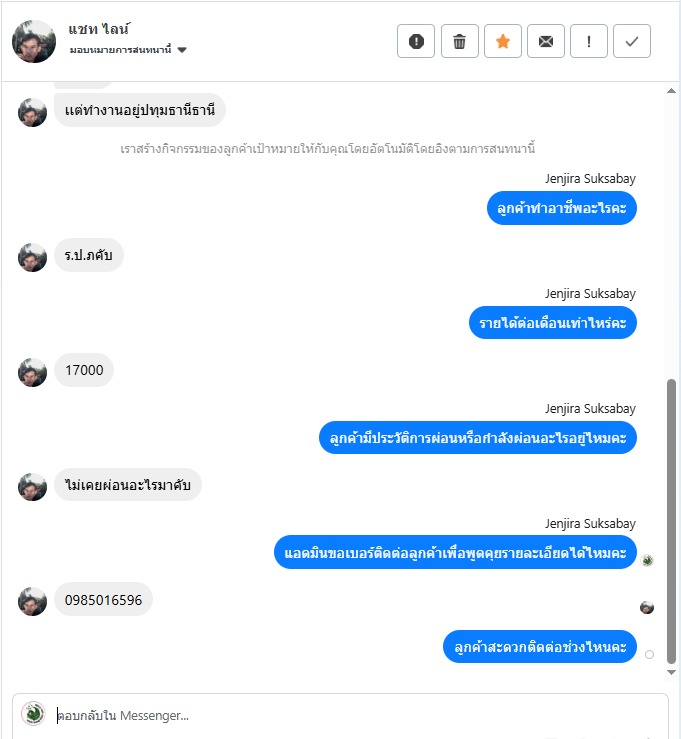Click the Jenjira Suksabay name above first reply

(x=591, y=179)
